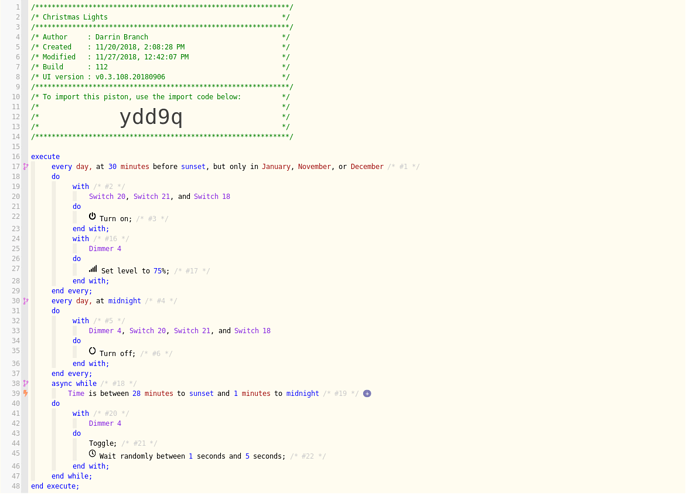The width and height of the screenshot is (690, 495).
Task: Click 'end every;' on line 29
Action: [72, 291]
